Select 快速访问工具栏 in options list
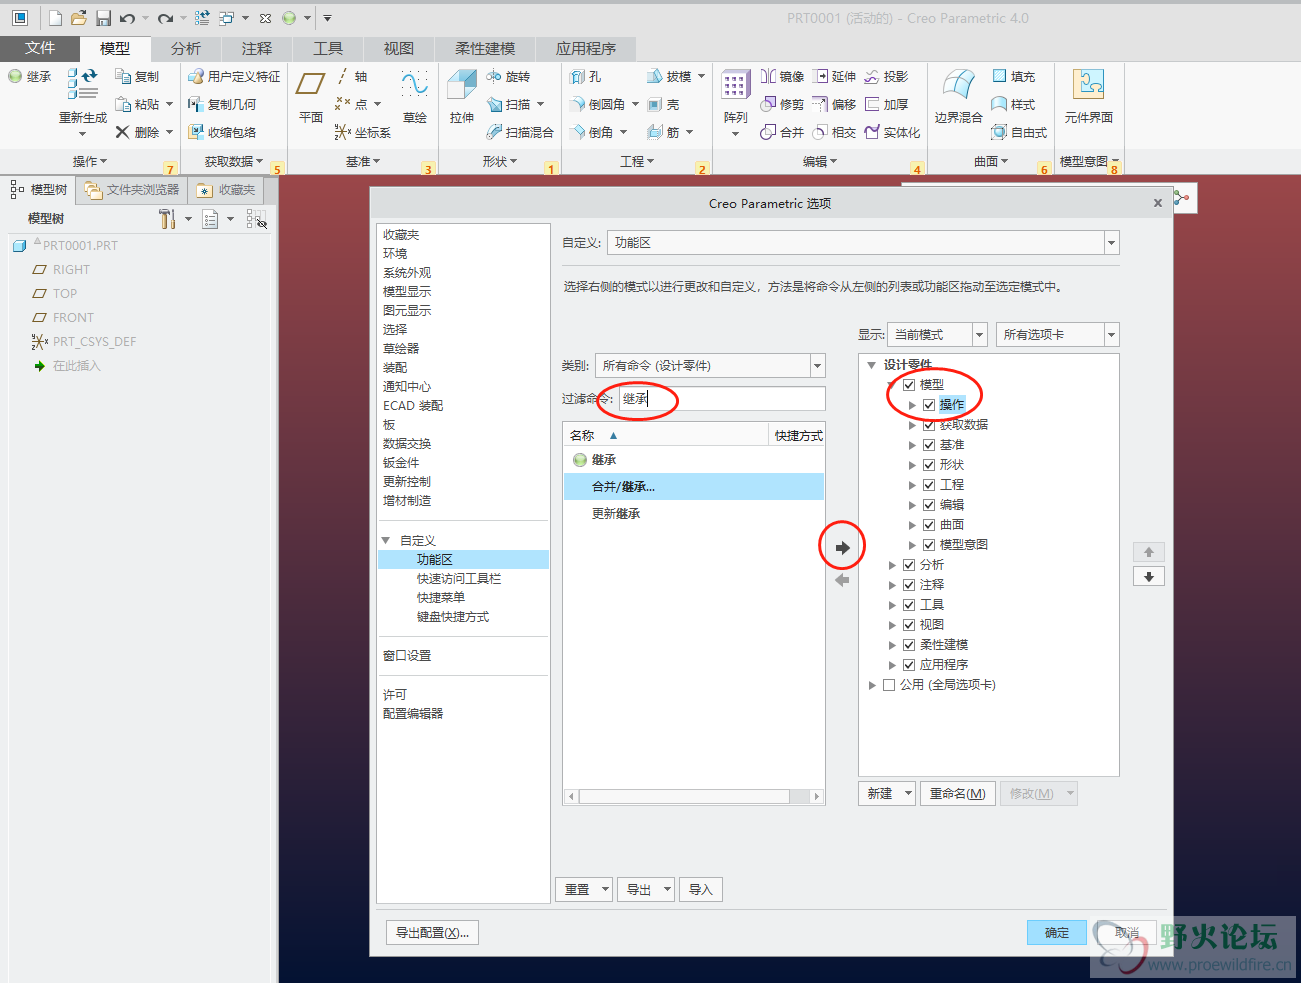 (459, 578)
